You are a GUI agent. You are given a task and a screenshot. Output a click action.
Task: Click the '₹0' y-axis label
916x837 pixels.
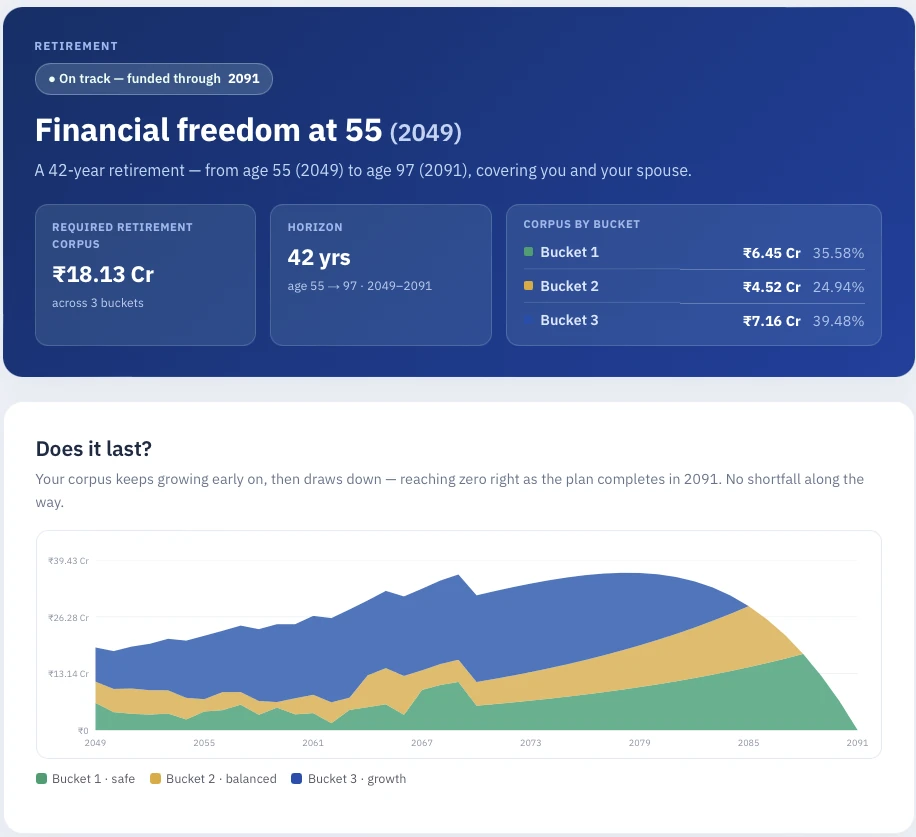(x=83, y=730)
